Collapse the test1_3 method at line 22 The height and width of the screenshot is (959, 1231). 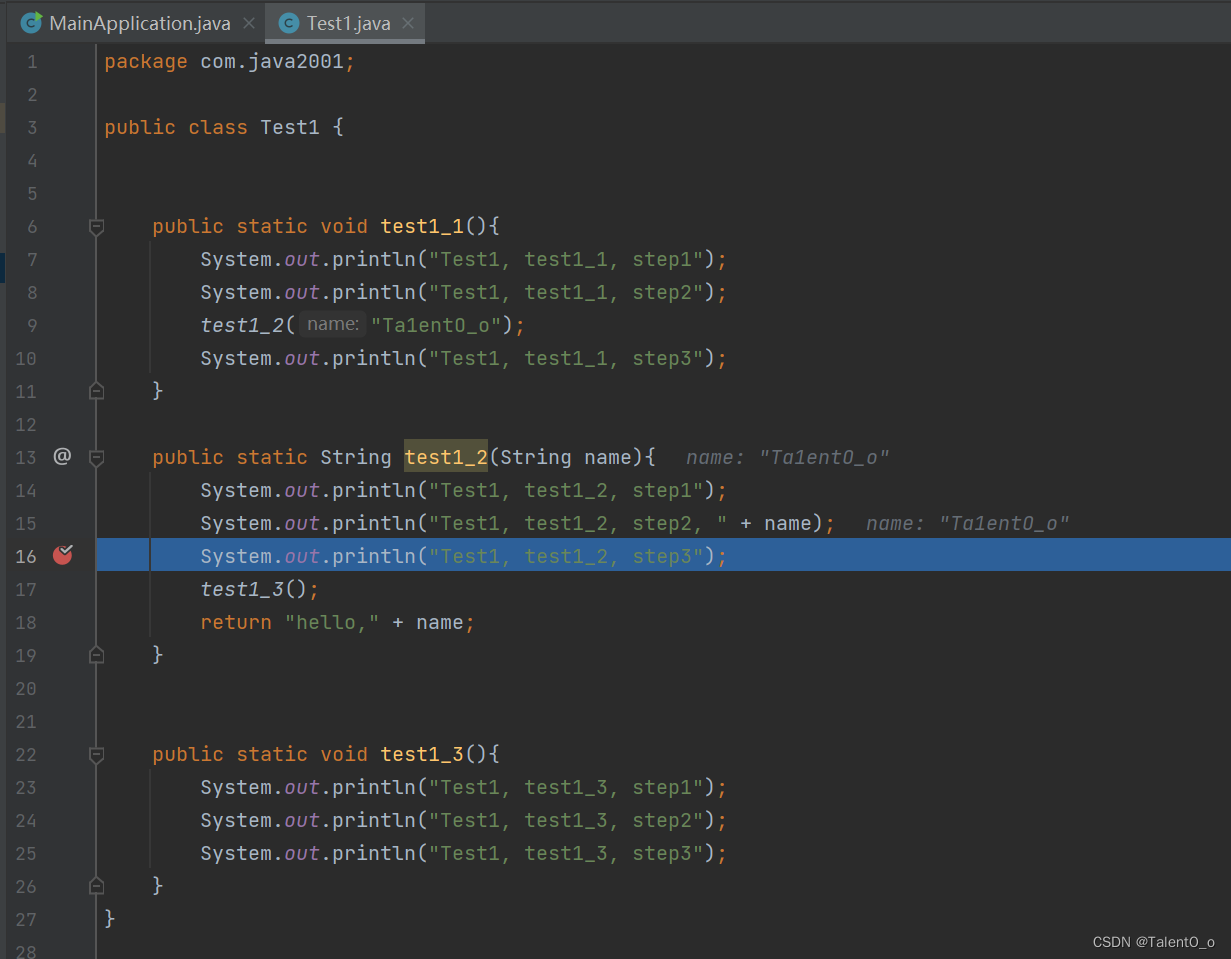coord(97,755)
